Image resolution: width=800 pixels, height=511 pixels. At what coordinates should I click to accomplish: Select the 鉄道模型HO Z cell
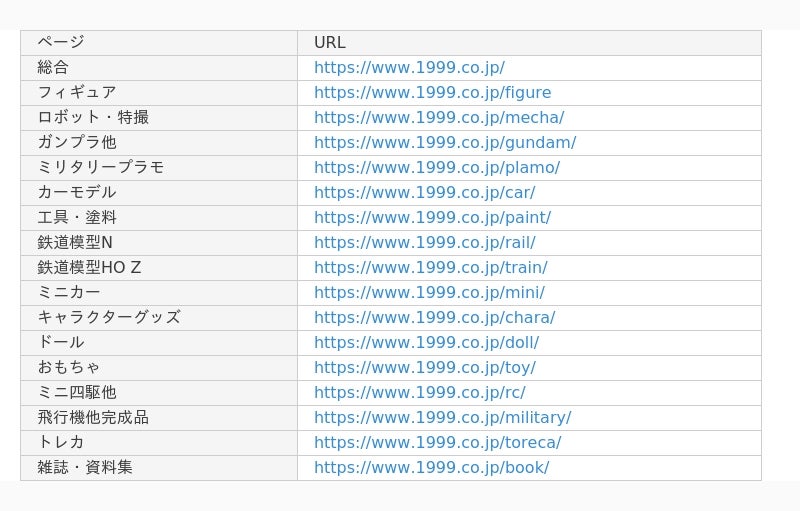pyautogui.click(x=159, y=268)
